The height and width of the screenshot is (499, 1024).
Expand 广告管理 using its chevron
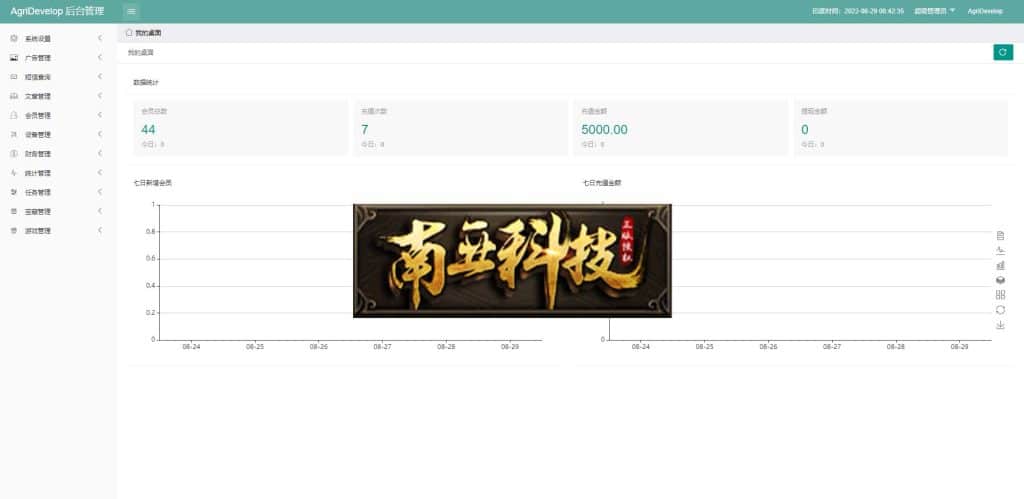click(x=100, y=57)
